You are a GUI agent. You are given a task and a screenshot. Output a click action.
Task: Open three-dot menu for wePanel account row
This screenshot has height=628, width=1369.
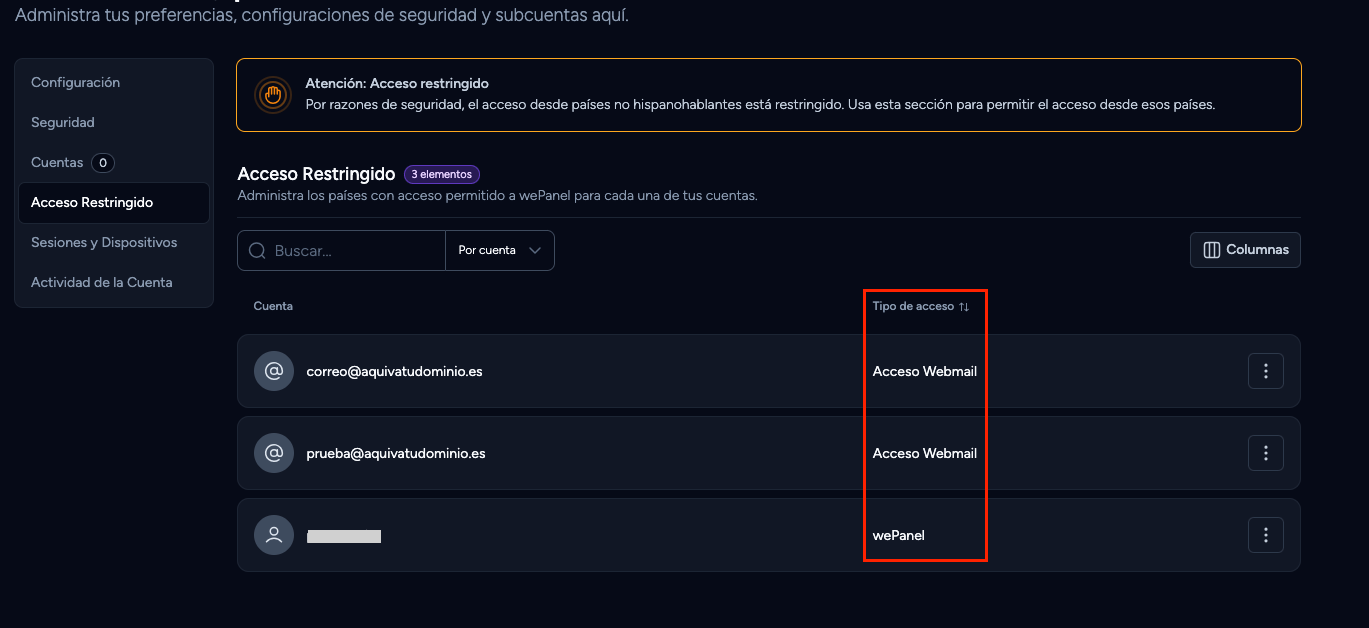coord(1265,535)
